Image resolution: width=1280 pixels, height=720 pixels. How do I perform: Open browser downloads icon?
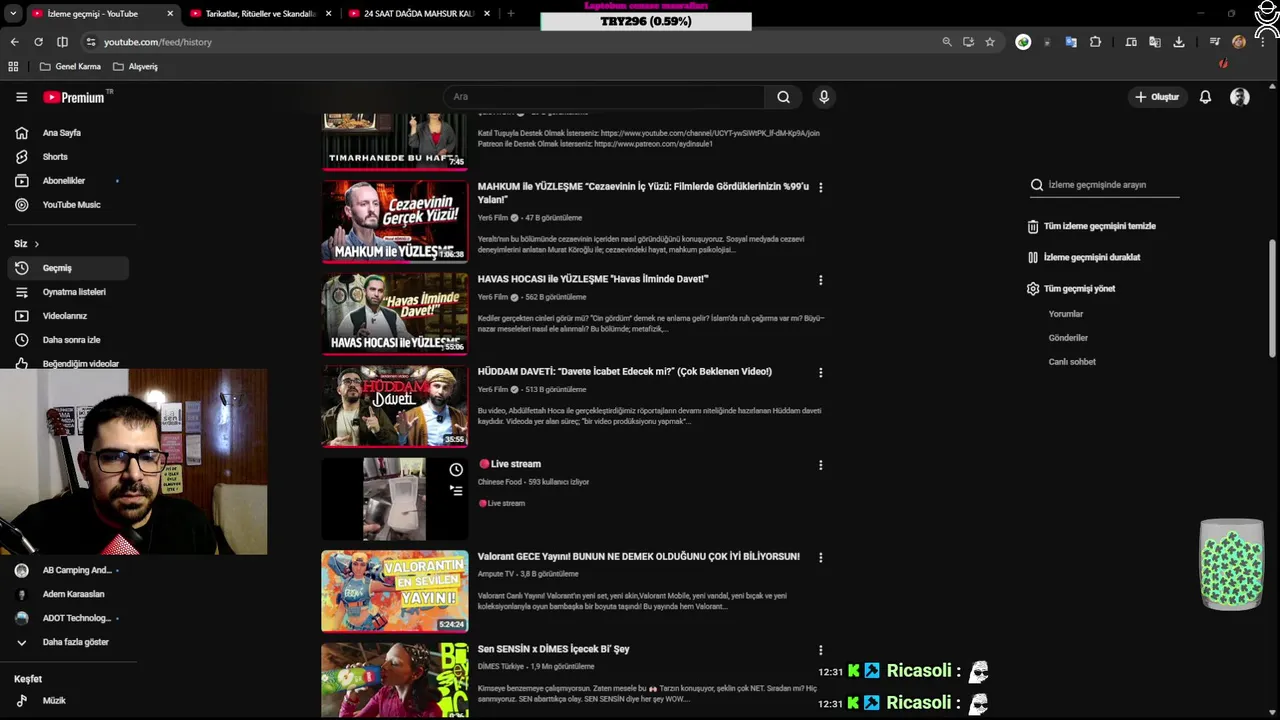[1179, 42]
